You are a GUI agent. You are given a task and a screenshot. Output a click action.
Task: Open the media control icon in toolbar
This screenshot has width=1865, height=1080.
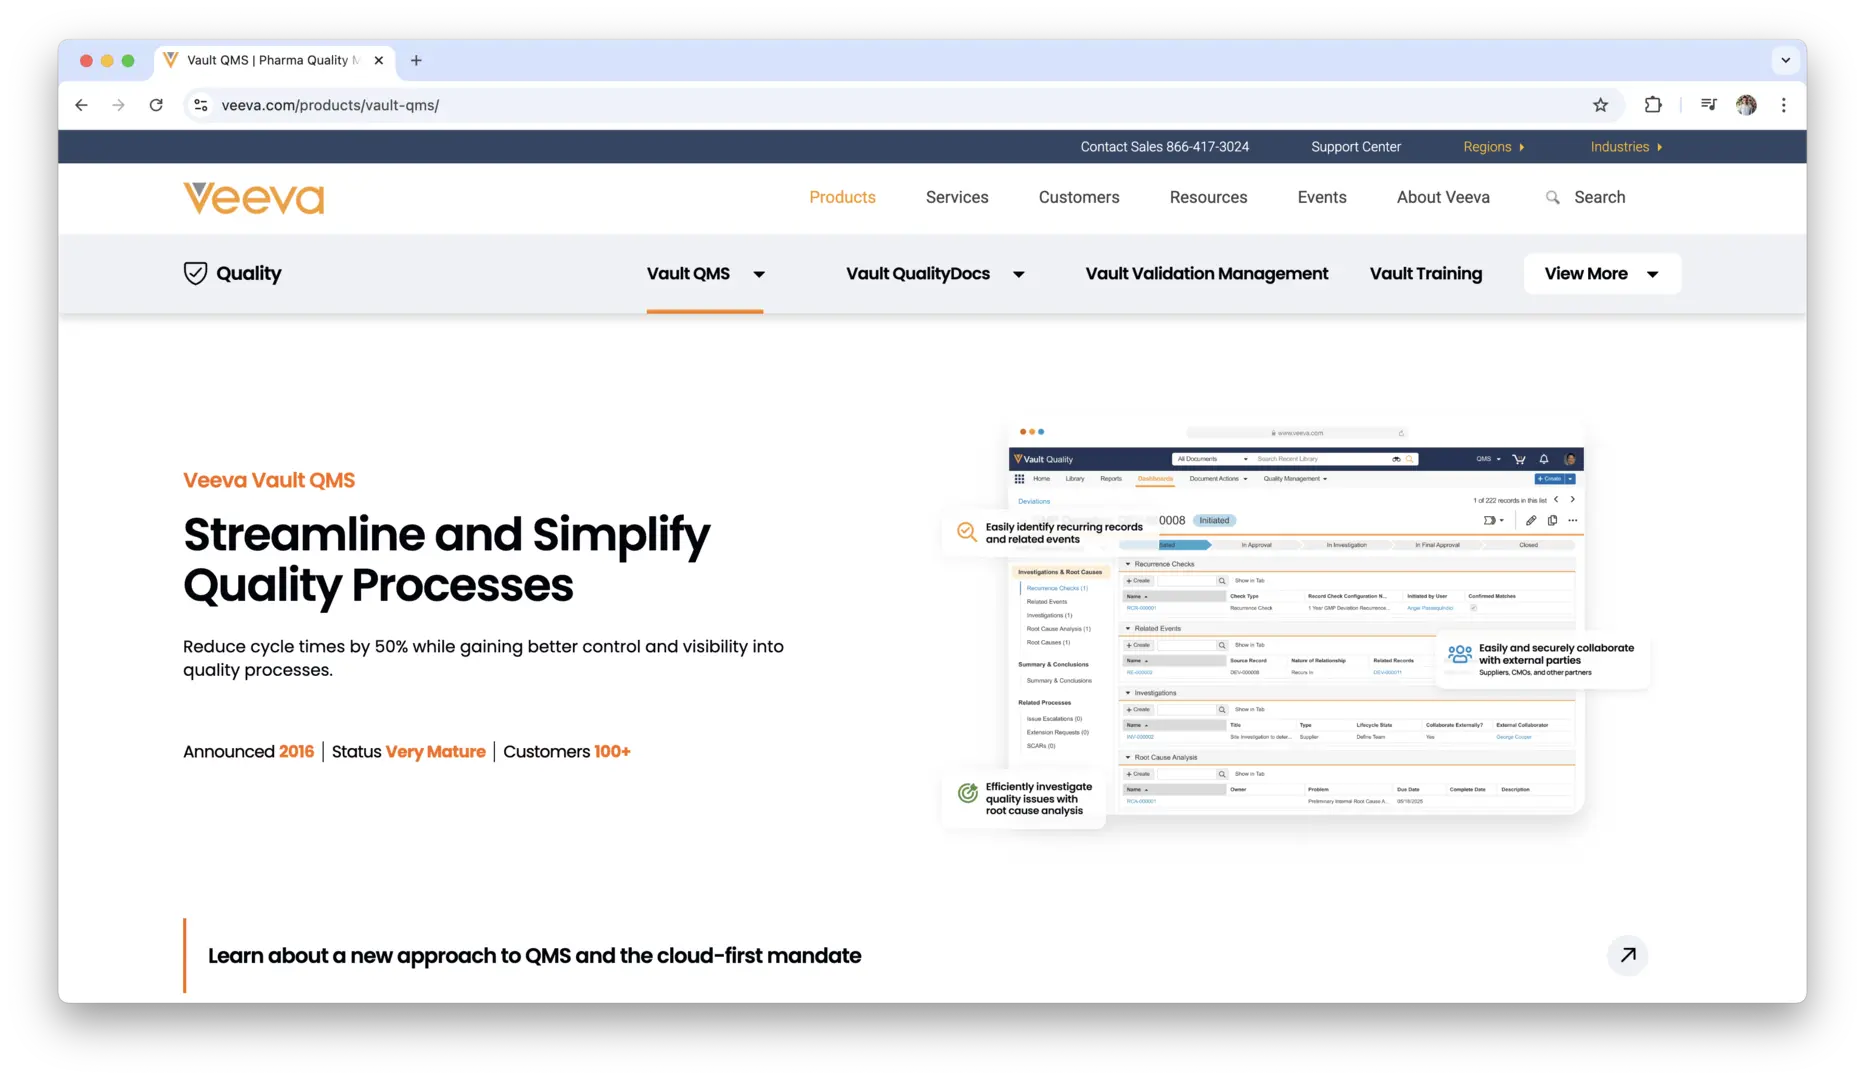coord(1708,105)
